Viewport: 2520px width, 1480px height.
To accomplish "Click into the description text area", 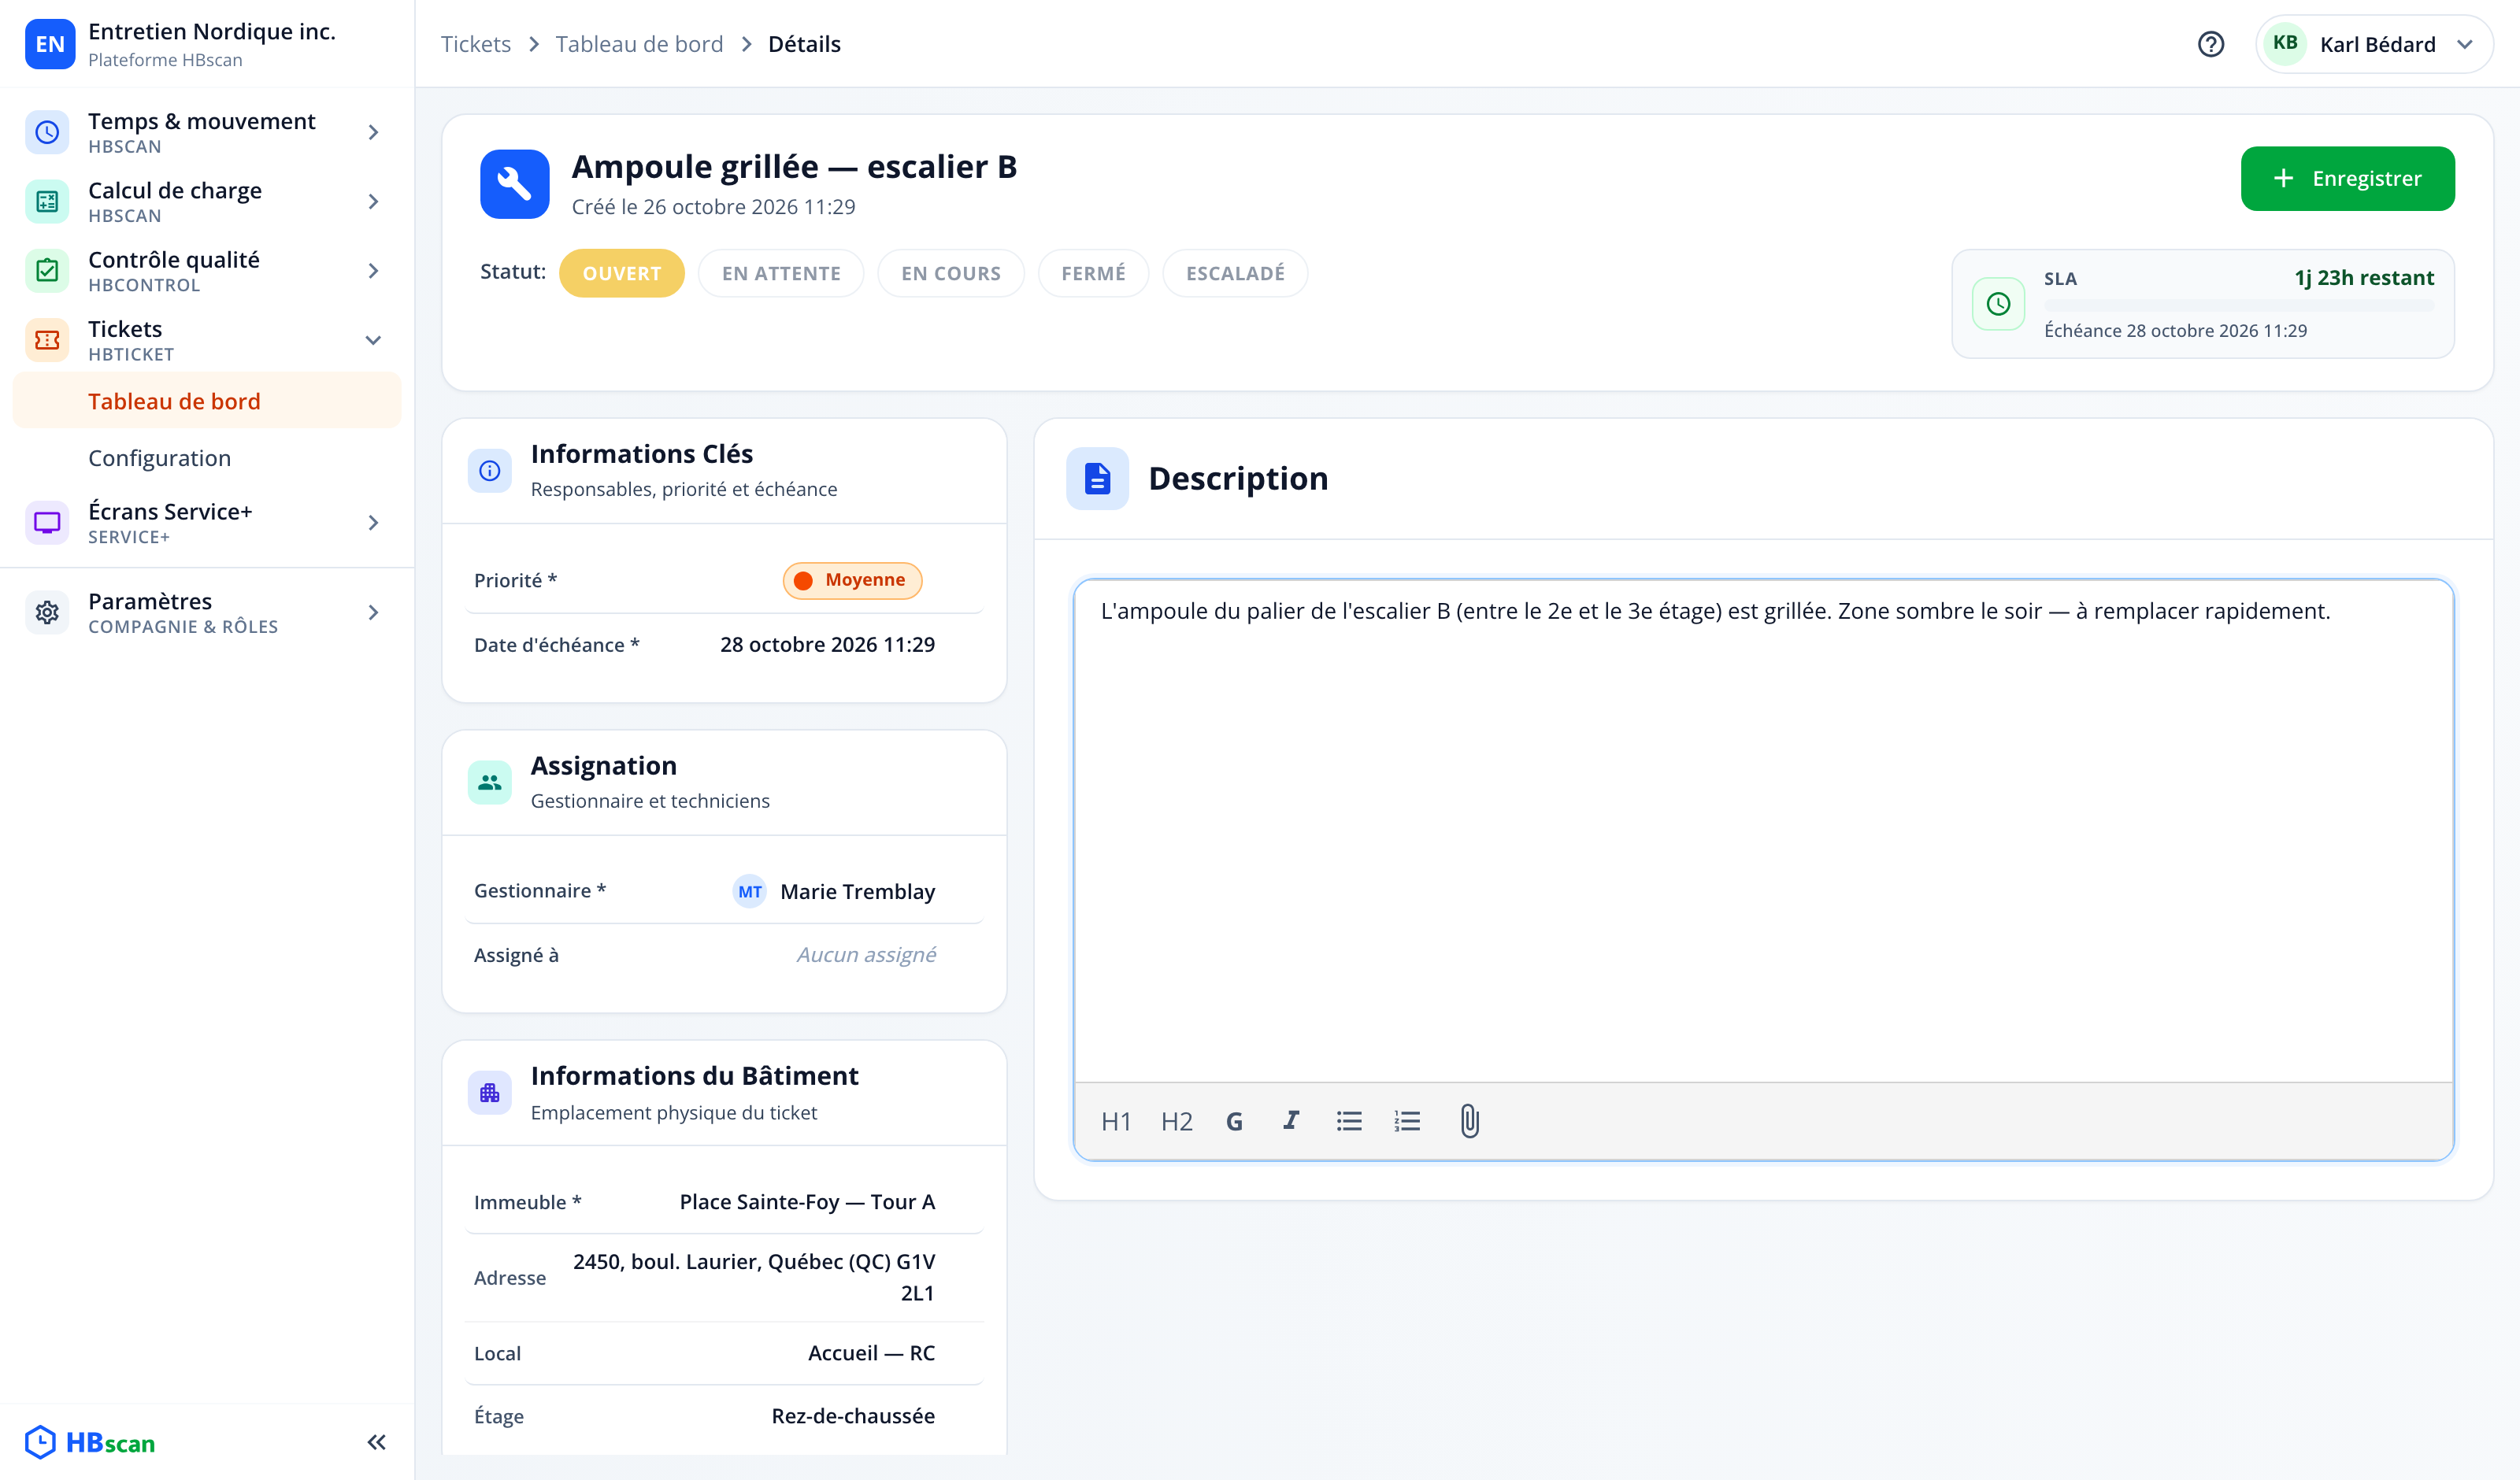I will [1763, 830].
